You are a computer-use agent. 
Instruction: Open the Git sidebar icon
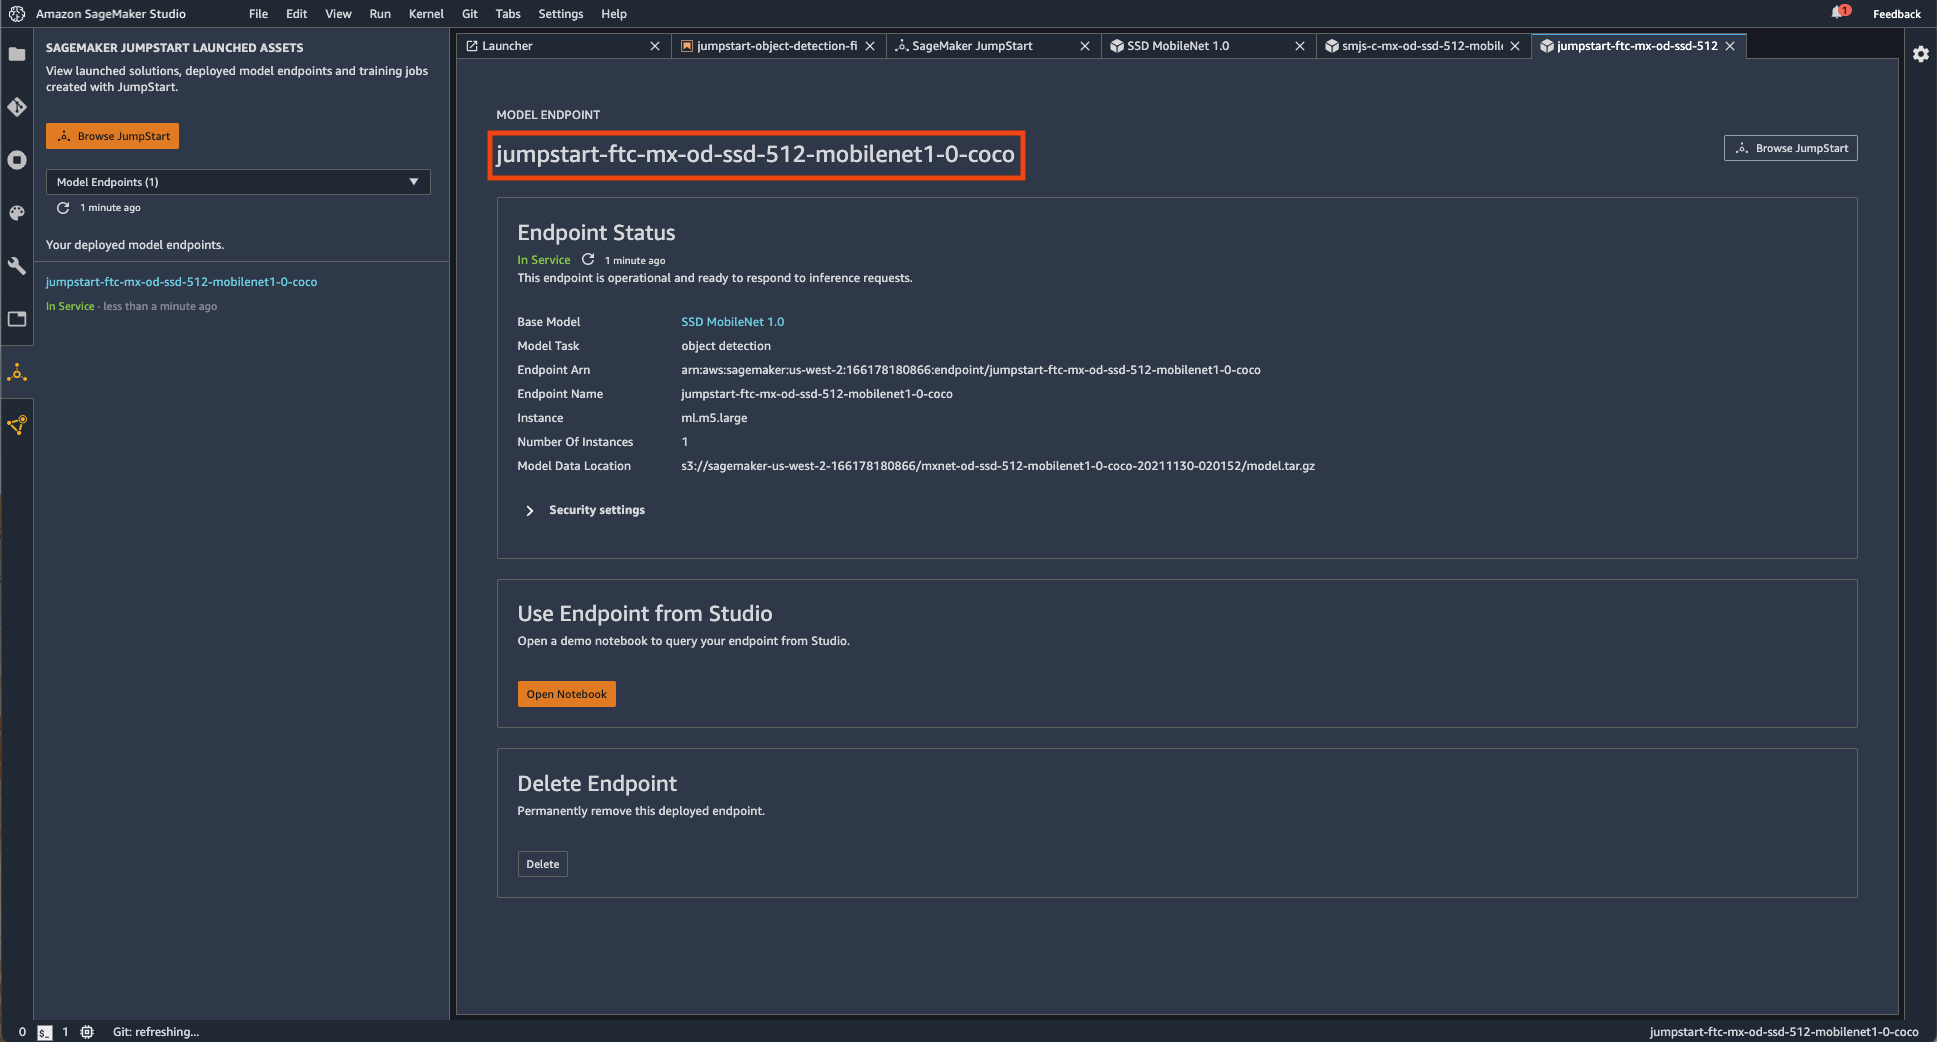click(x=17, y=107)
